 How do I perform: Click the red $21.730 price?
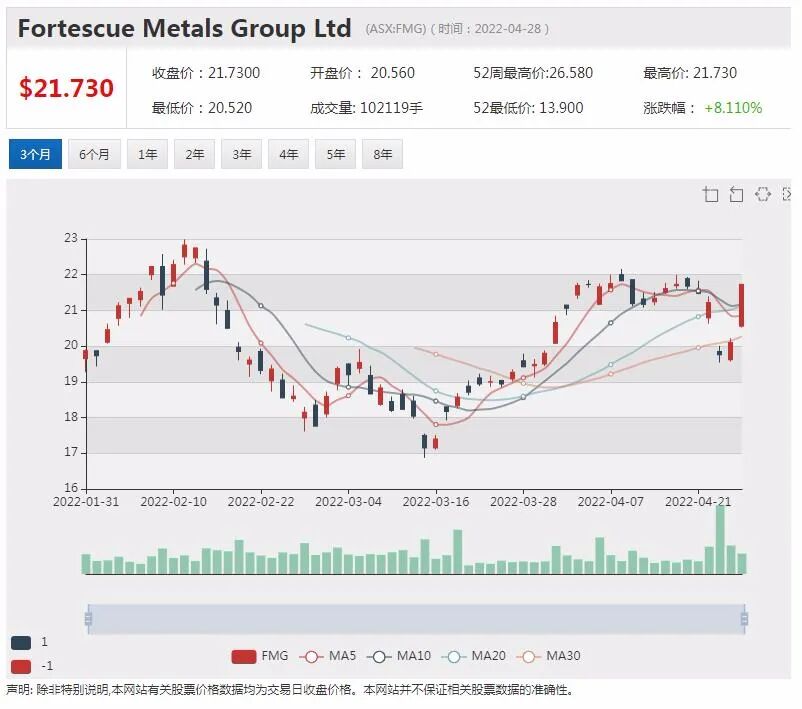(x=66, y=88)
